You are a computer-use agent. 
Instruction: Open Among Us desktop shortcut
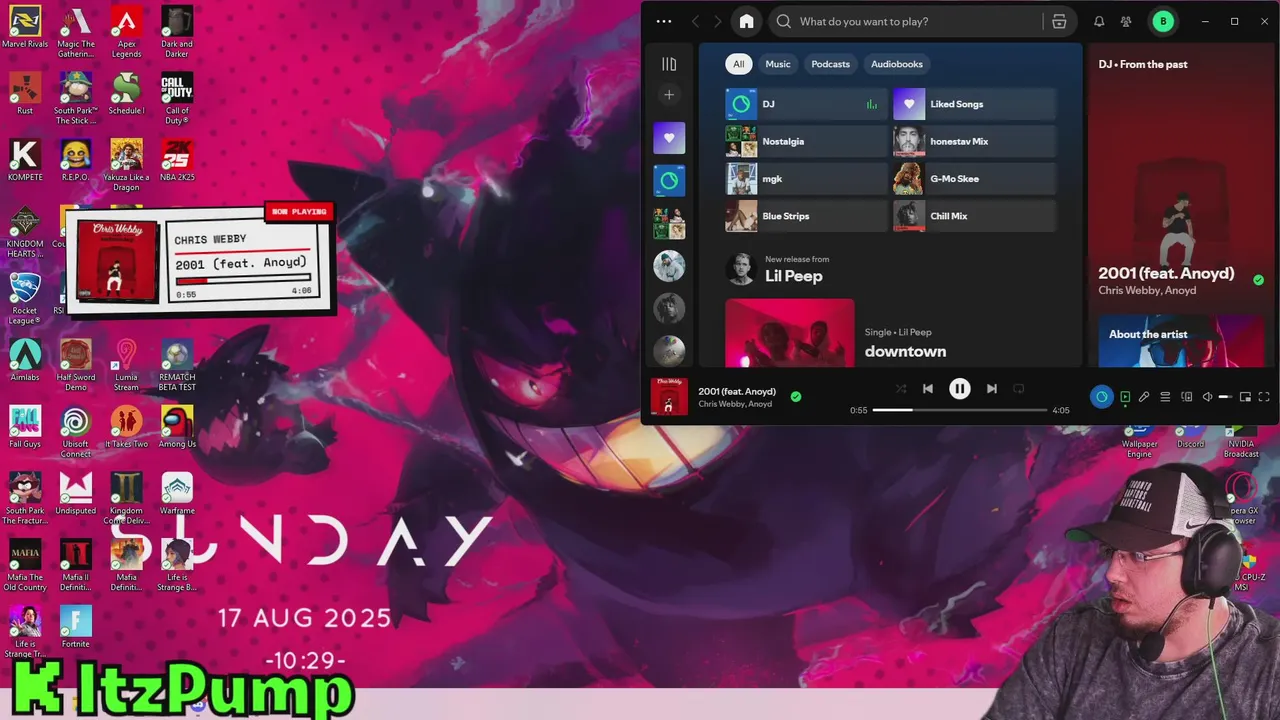tap(177, 427)
